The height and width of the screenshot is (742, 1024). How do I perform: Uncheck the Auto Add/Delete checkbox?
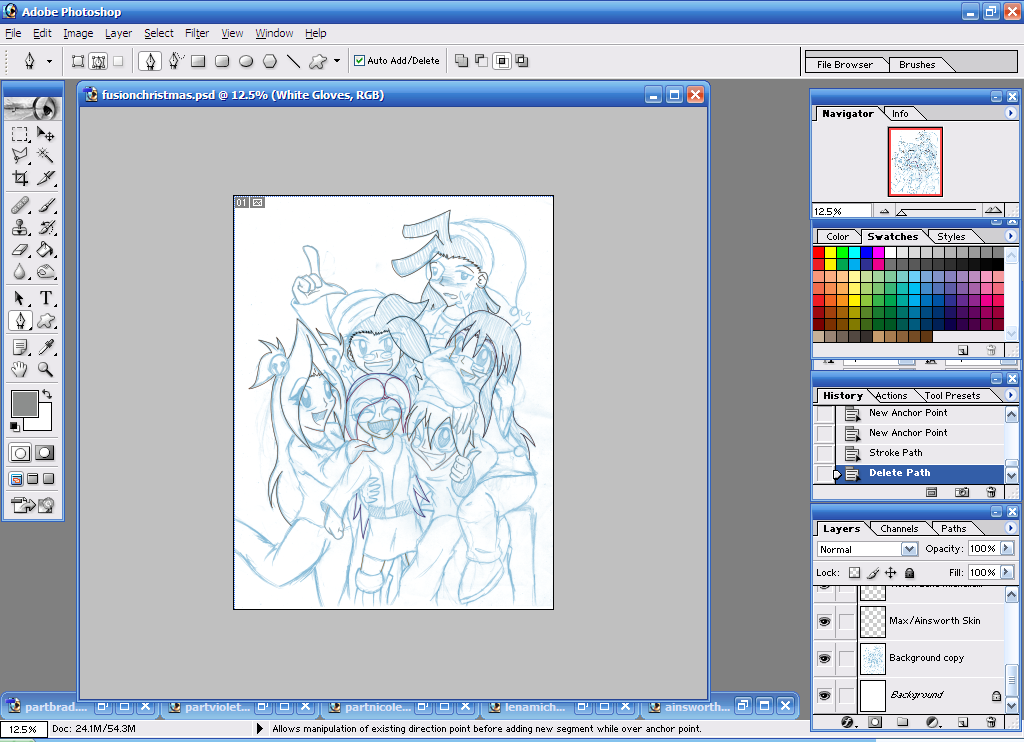point(360,61)
